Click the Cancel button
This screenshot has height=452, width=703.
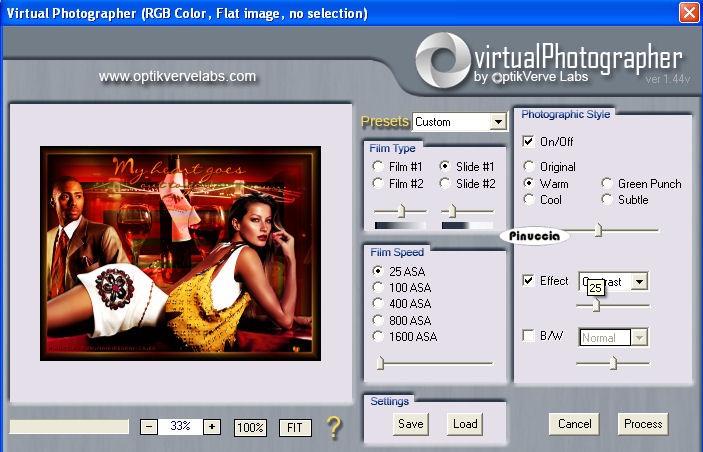tap(574, 424)
